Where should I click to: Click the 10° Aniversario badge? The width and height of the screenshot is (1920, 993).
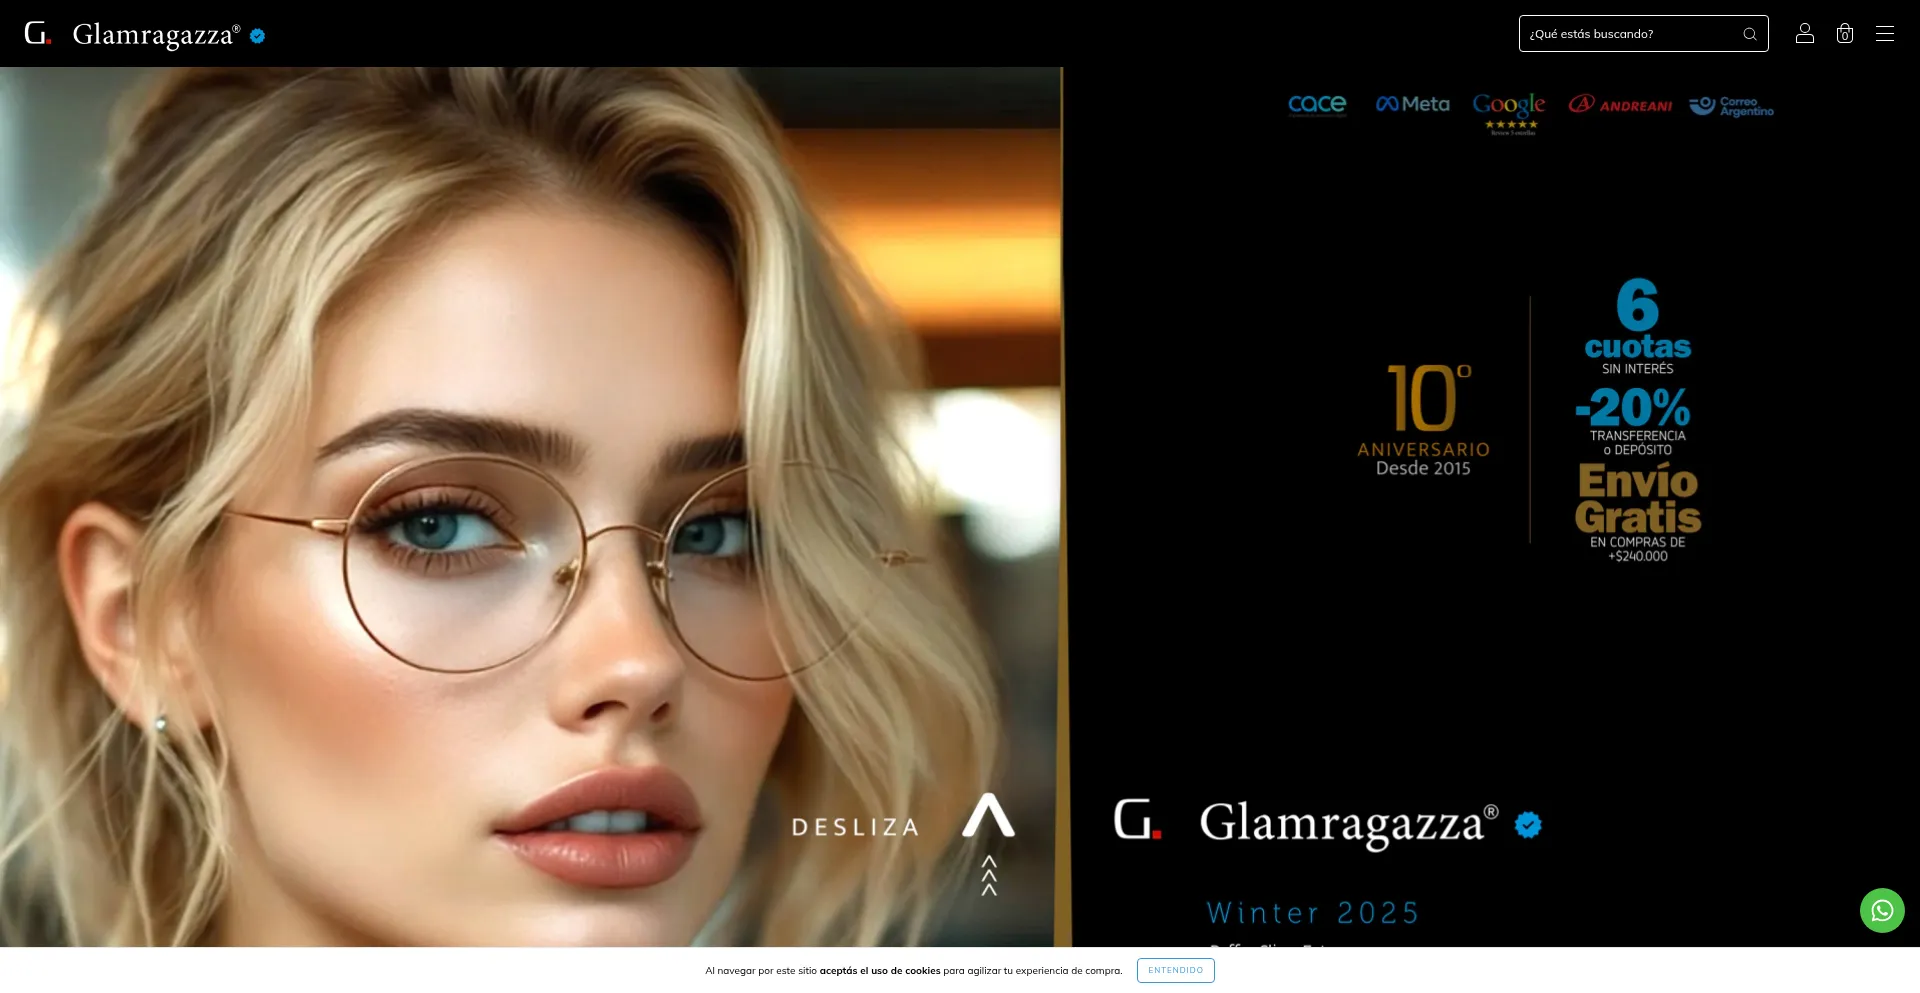pos(1423,420)
